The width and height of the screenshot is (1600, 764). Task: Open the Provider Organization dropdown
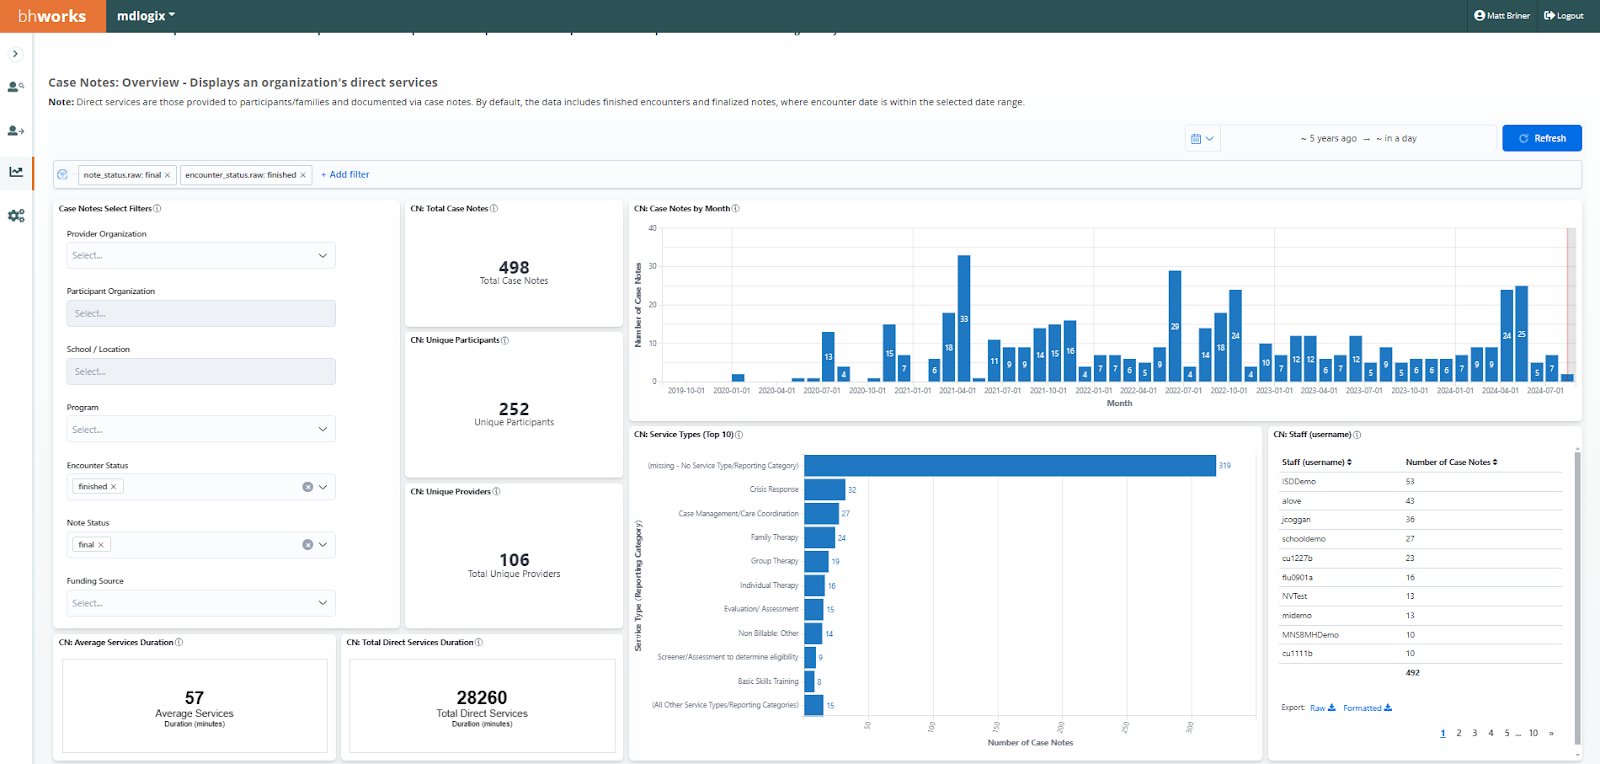(201, 256)
